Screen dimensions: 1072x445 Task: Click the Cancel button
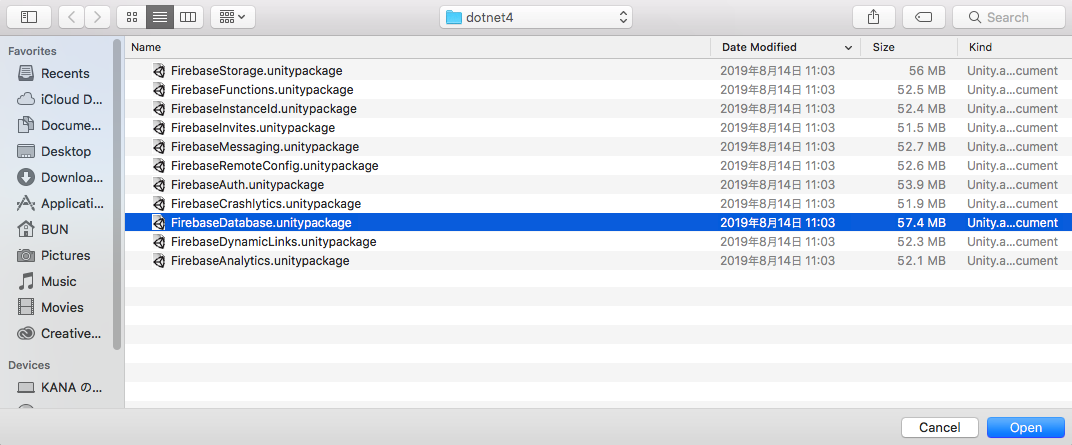click(939, 427)
